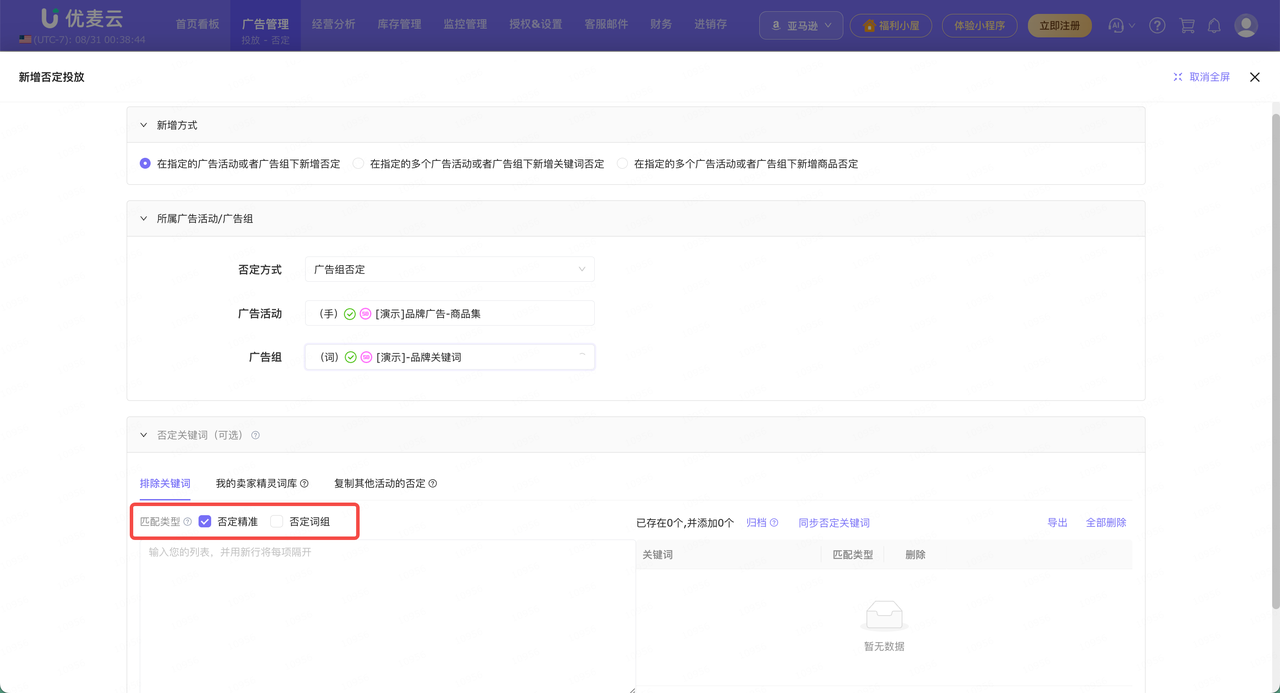The image size is (1280, 693).
Task: Open the 广告活动 selector
Action: coord(450,313)
